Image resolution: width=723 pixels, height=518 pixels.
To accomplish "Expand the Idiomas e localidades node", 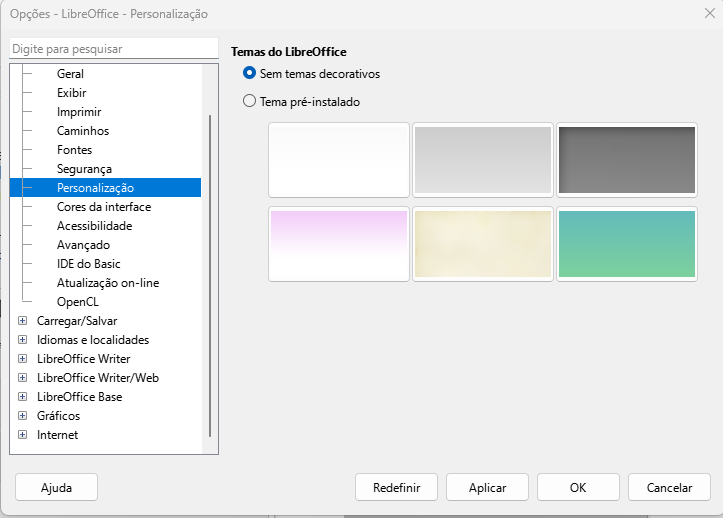I will 22,339.
